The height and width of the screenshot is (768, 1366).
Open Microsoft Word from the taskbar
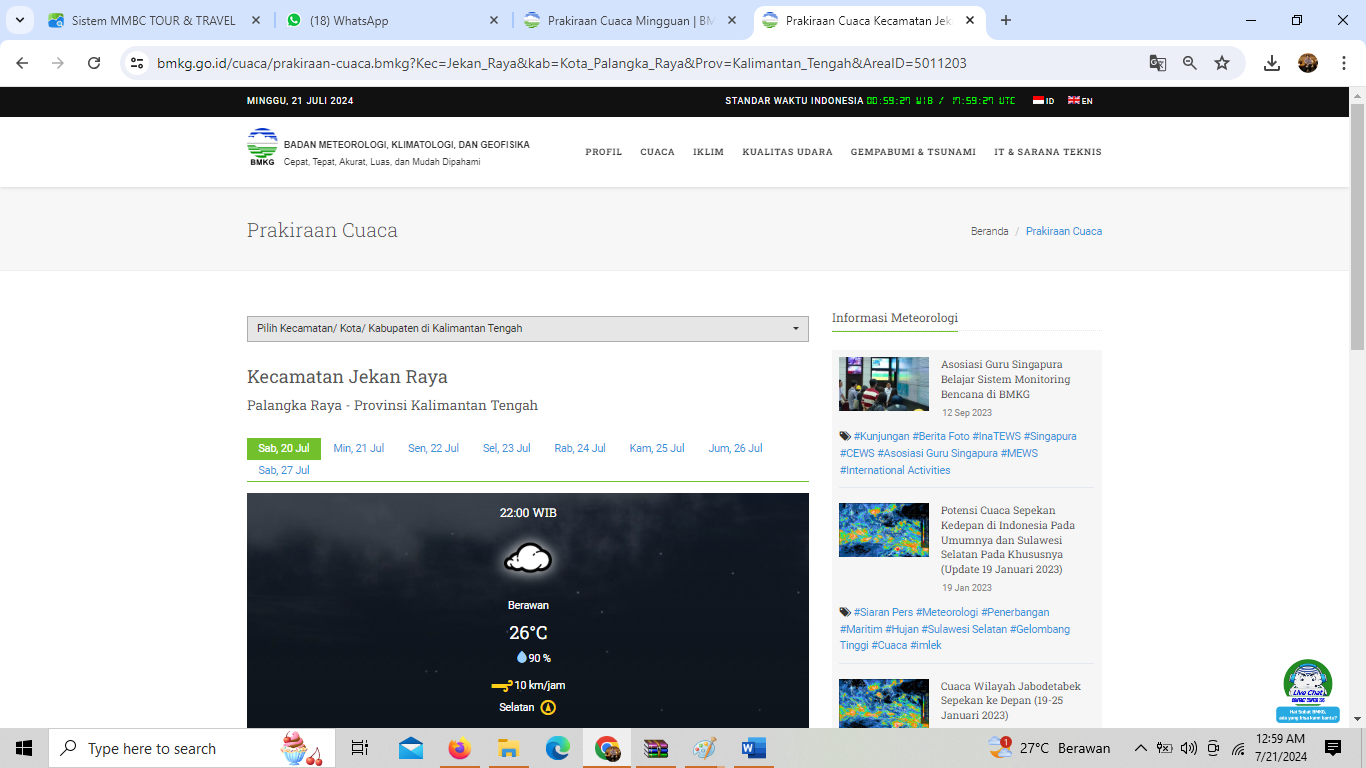[x=754, y=748]
